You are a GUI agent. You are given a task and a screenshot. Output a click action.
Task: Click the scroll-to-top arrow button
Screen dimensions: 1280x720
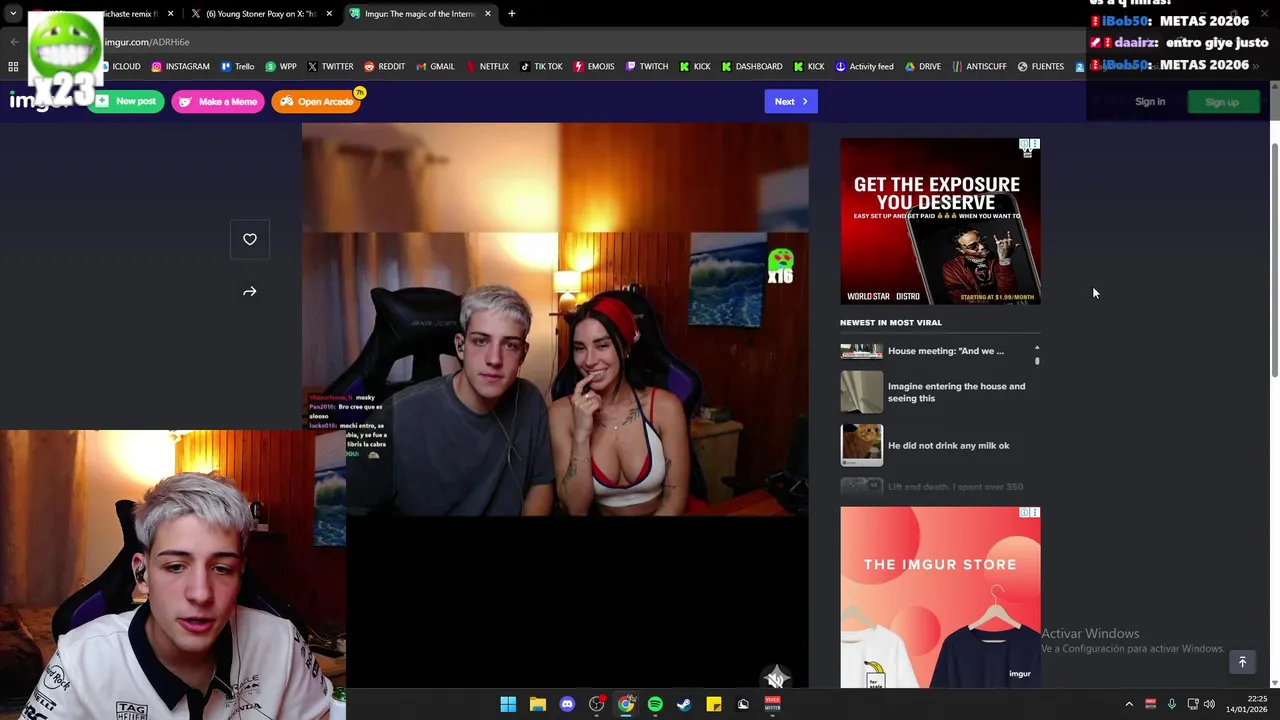(1242, 662)
